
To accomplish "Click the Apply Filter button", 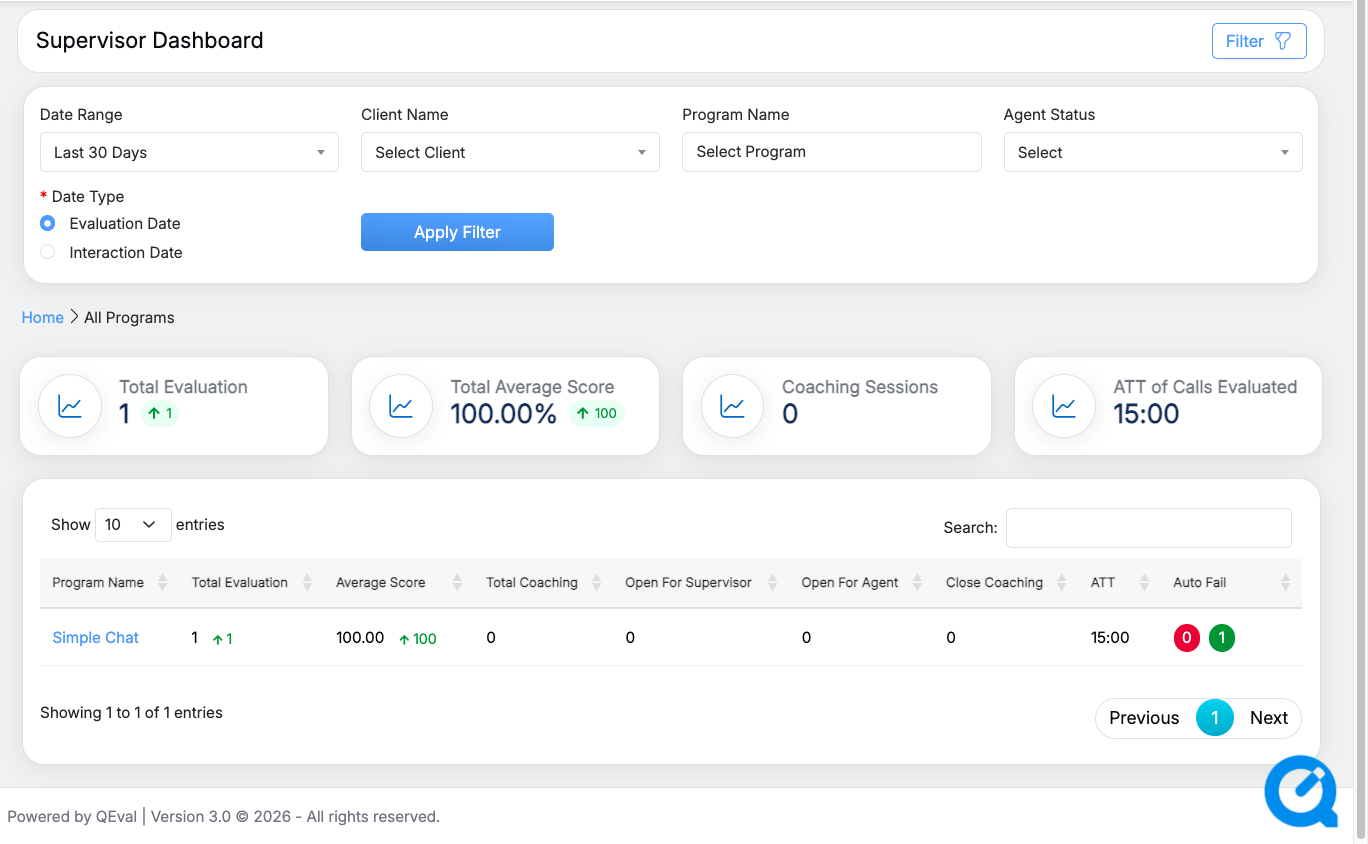I will click(457, 232).
